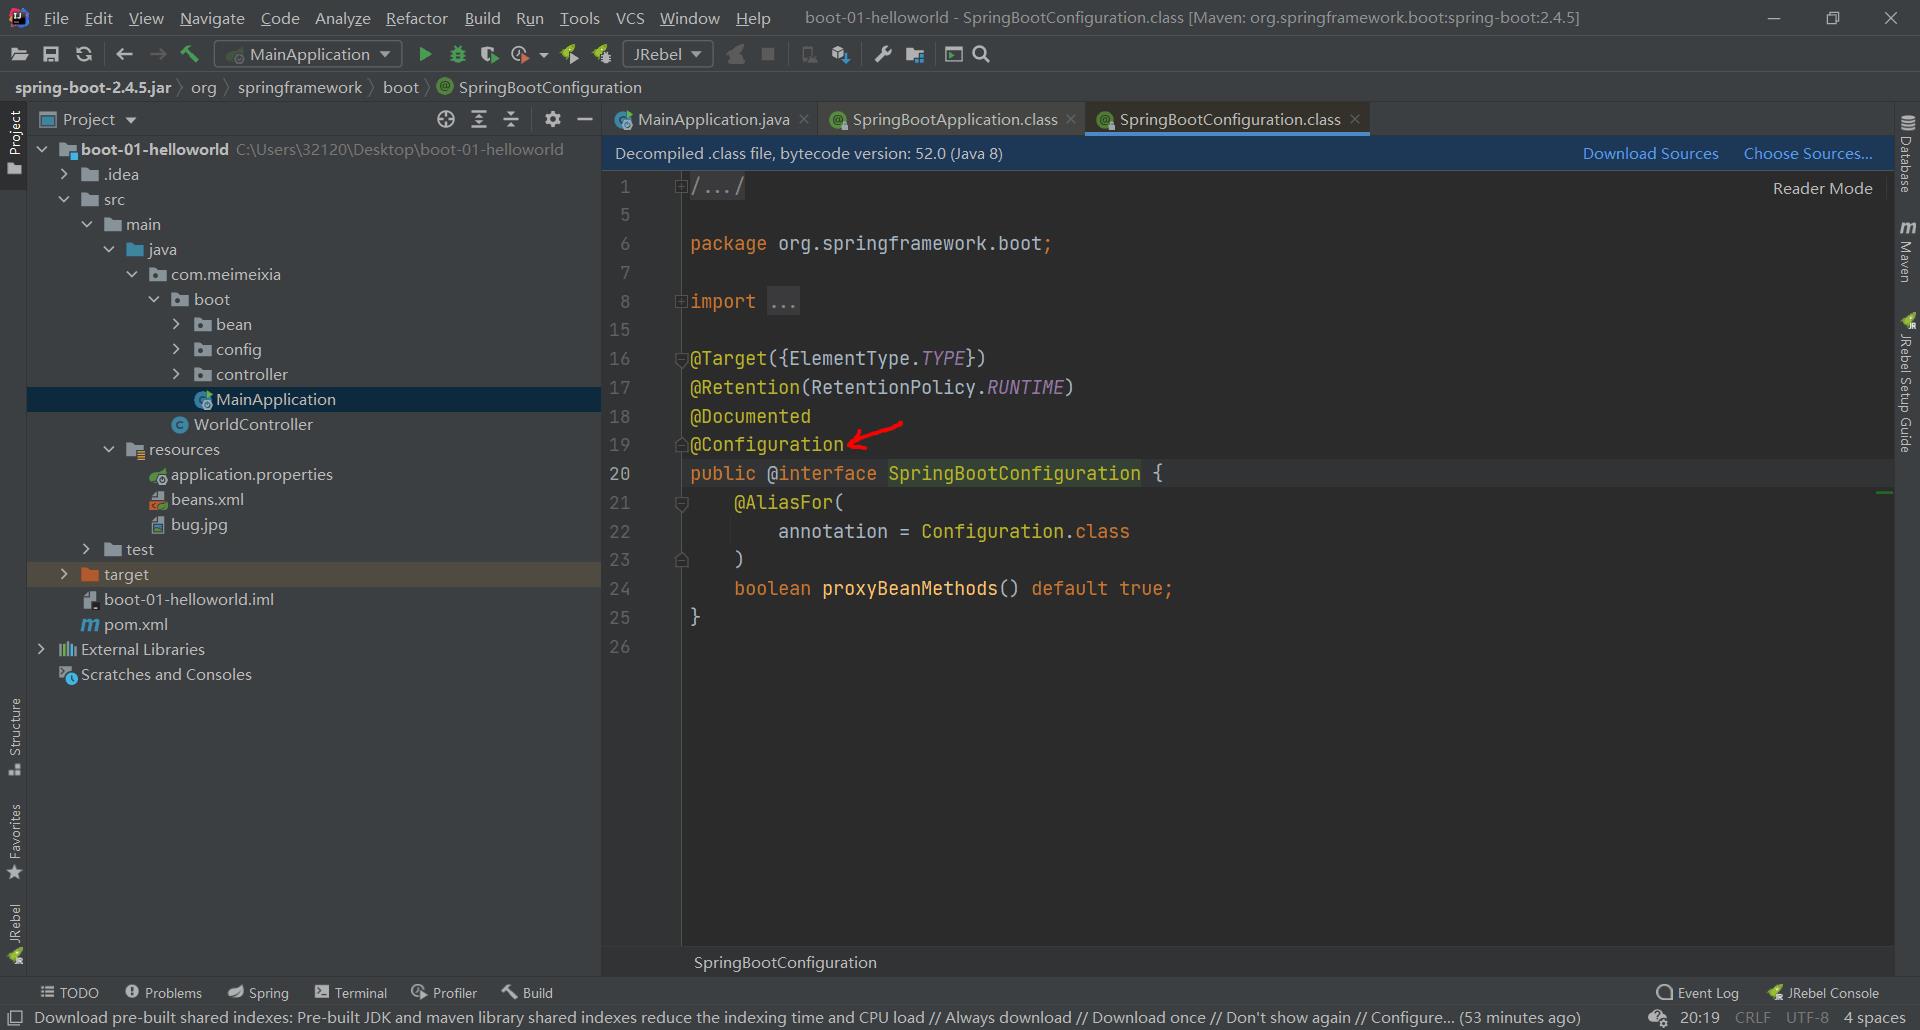Click the Save All toolbar icon

click(51, 54)
